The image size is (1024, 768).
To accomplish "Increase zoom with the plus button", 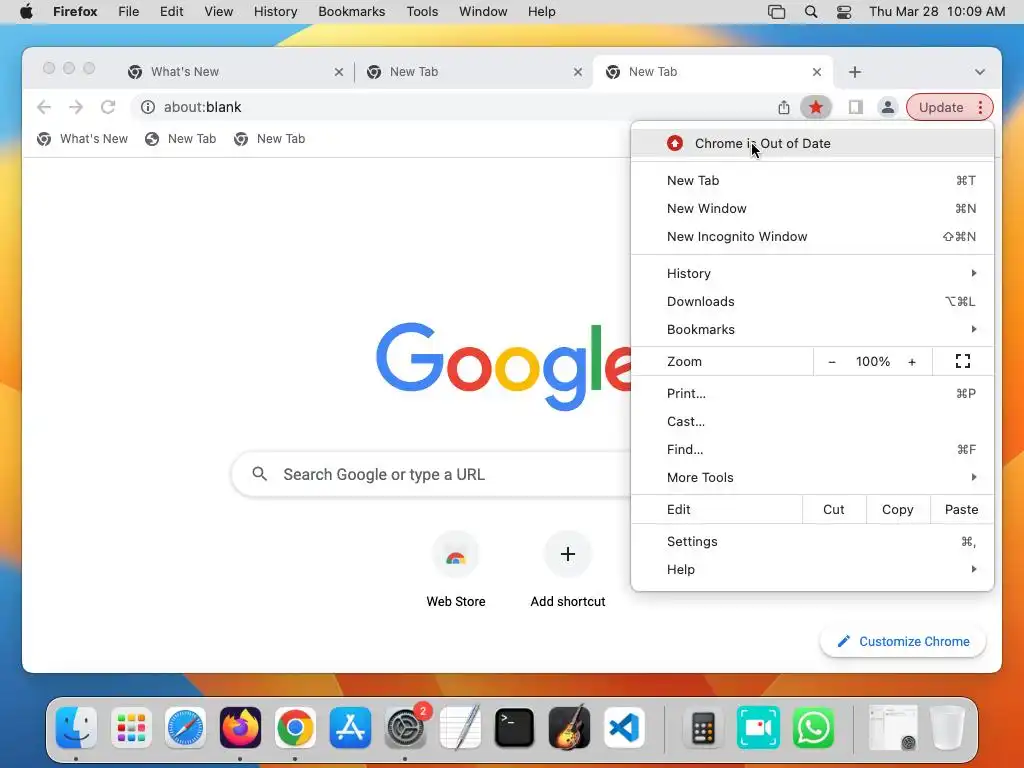I will [912, 361].
